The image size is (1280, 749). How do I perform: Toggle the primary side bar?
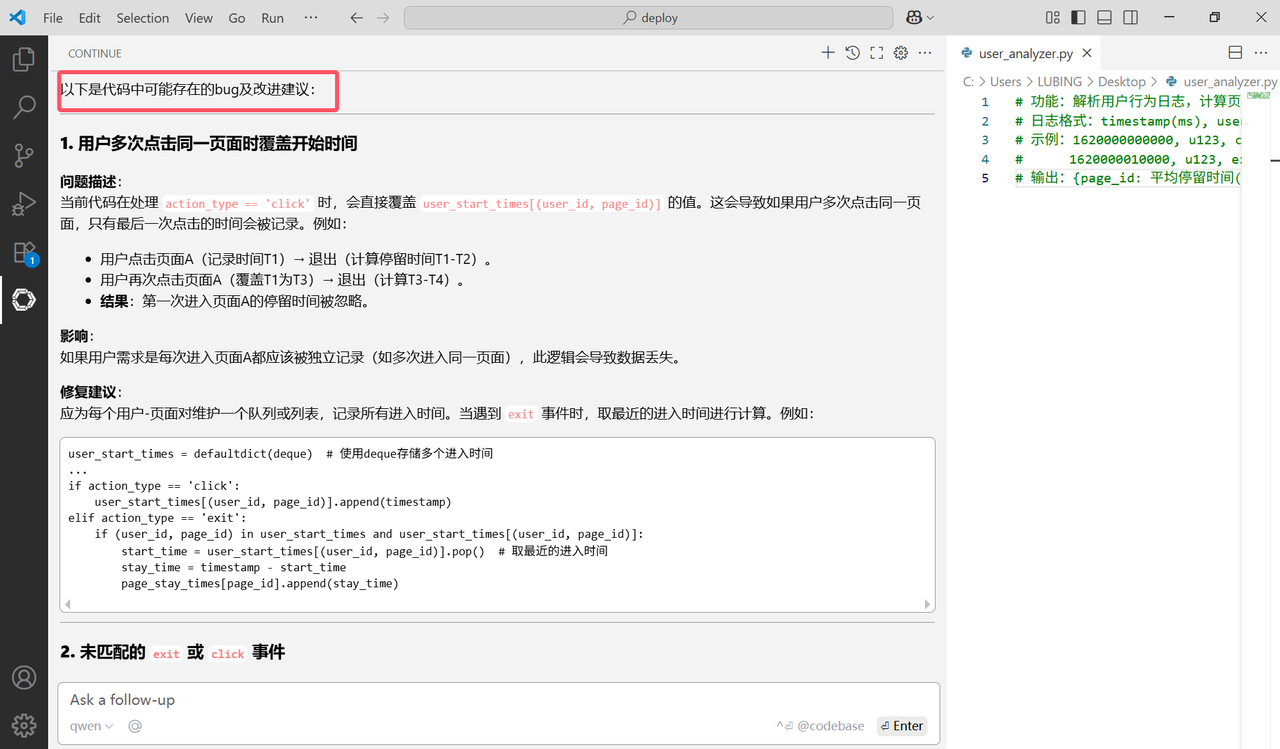click(1078, 18)
